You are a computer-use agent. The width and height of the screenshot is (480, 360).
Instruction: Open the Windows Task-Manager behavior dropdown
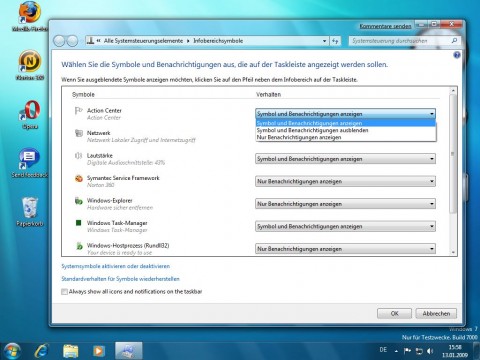tap(345, 226)
